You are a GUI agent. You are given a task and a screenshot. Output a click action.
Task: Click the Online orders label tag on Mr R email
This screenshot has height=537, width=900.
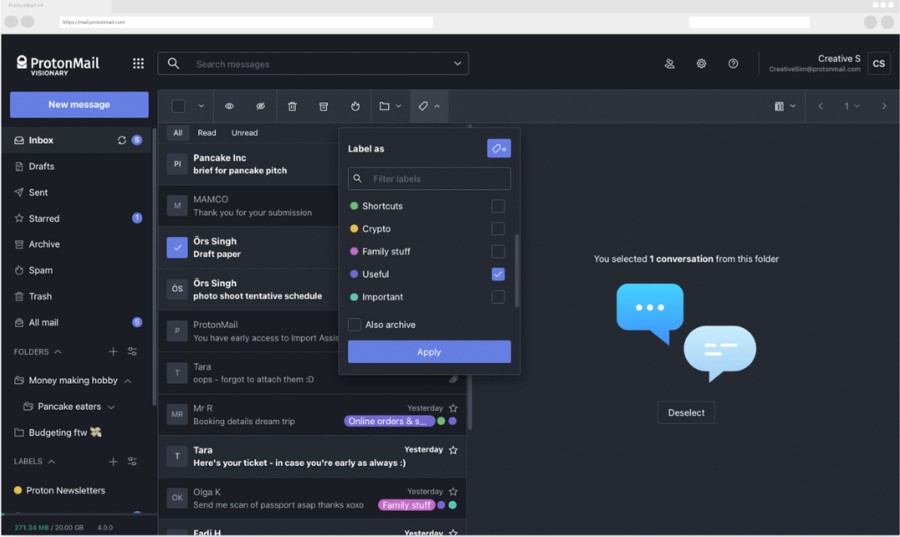coord(389,421)
